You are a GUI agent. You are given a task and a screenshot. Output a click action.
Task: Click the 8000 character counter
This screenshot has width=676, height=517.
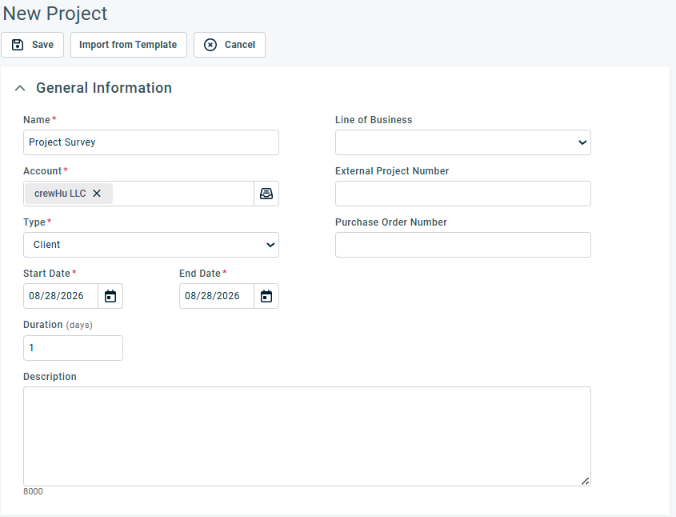click(33, 492)
